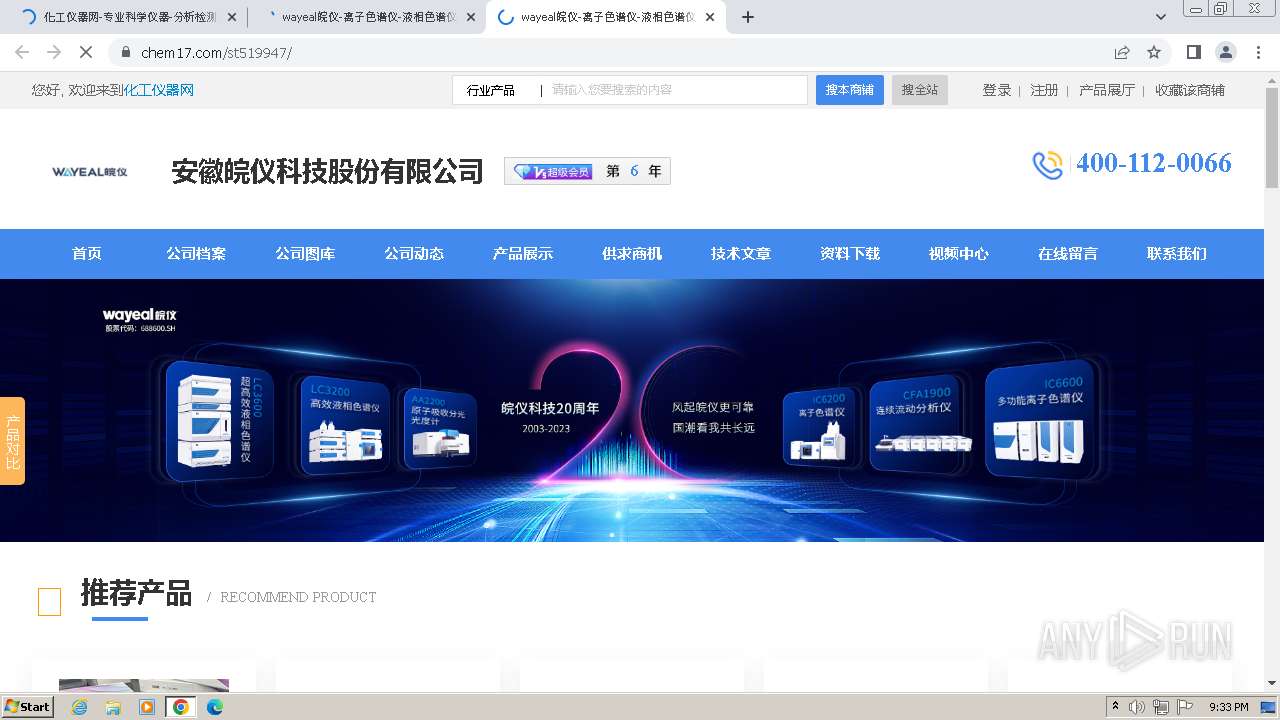Screen dimensions: 1280x720
Task: Select the 超级会员 第6年 badge
Action: pyautogui.click(x=587, y=172)
